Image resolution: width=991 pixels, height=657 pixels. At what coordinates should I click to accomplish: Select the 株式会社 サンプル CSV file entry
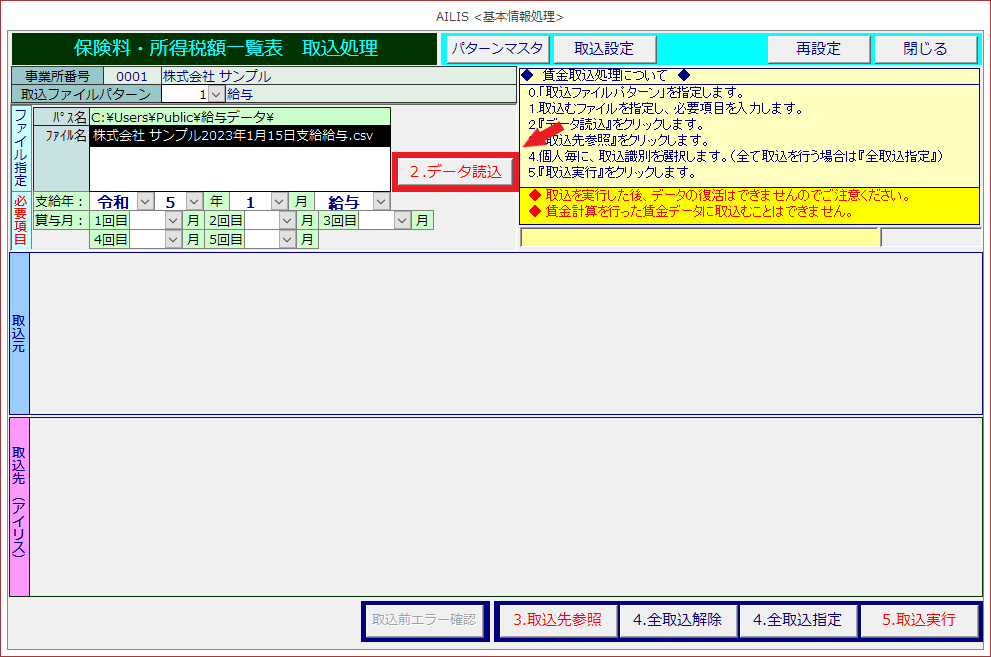(x=239, y=136)
